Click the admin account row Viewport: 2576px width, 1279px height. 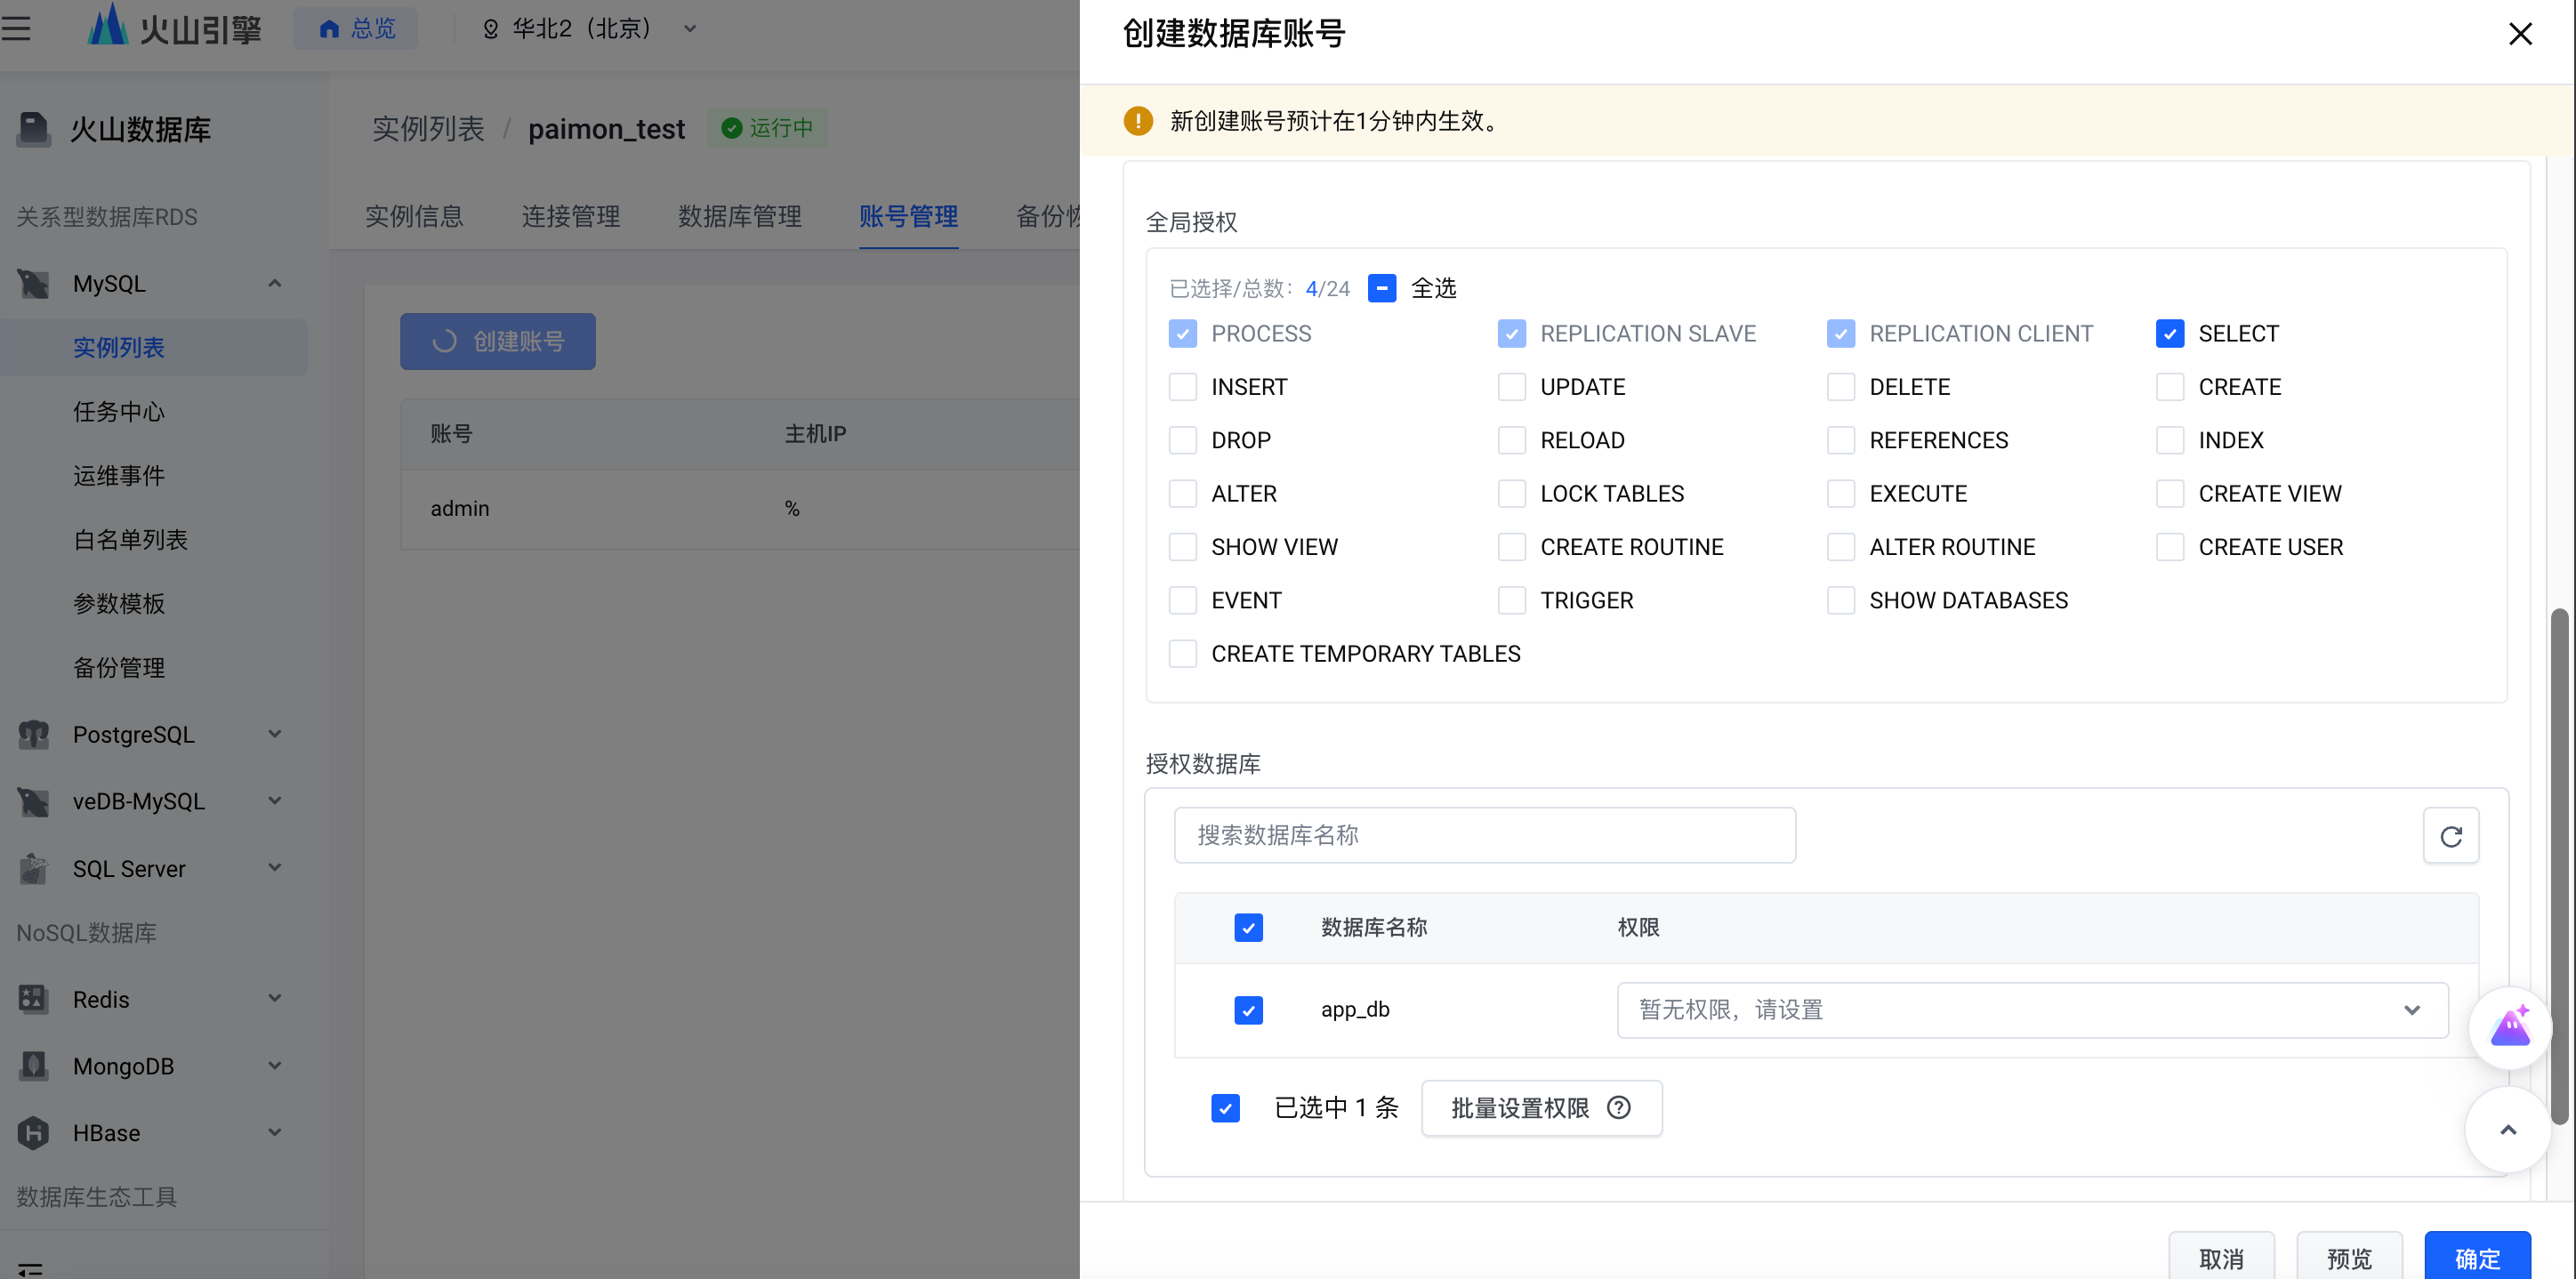740,509
